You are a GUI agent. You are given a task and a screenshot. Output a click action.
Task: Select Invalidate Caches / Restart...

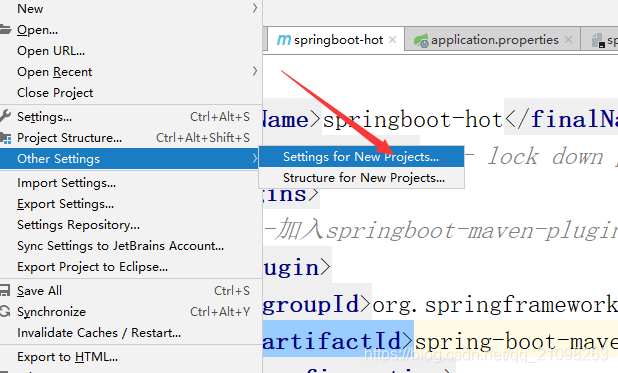pyautogui.click(x=130, y=333)
